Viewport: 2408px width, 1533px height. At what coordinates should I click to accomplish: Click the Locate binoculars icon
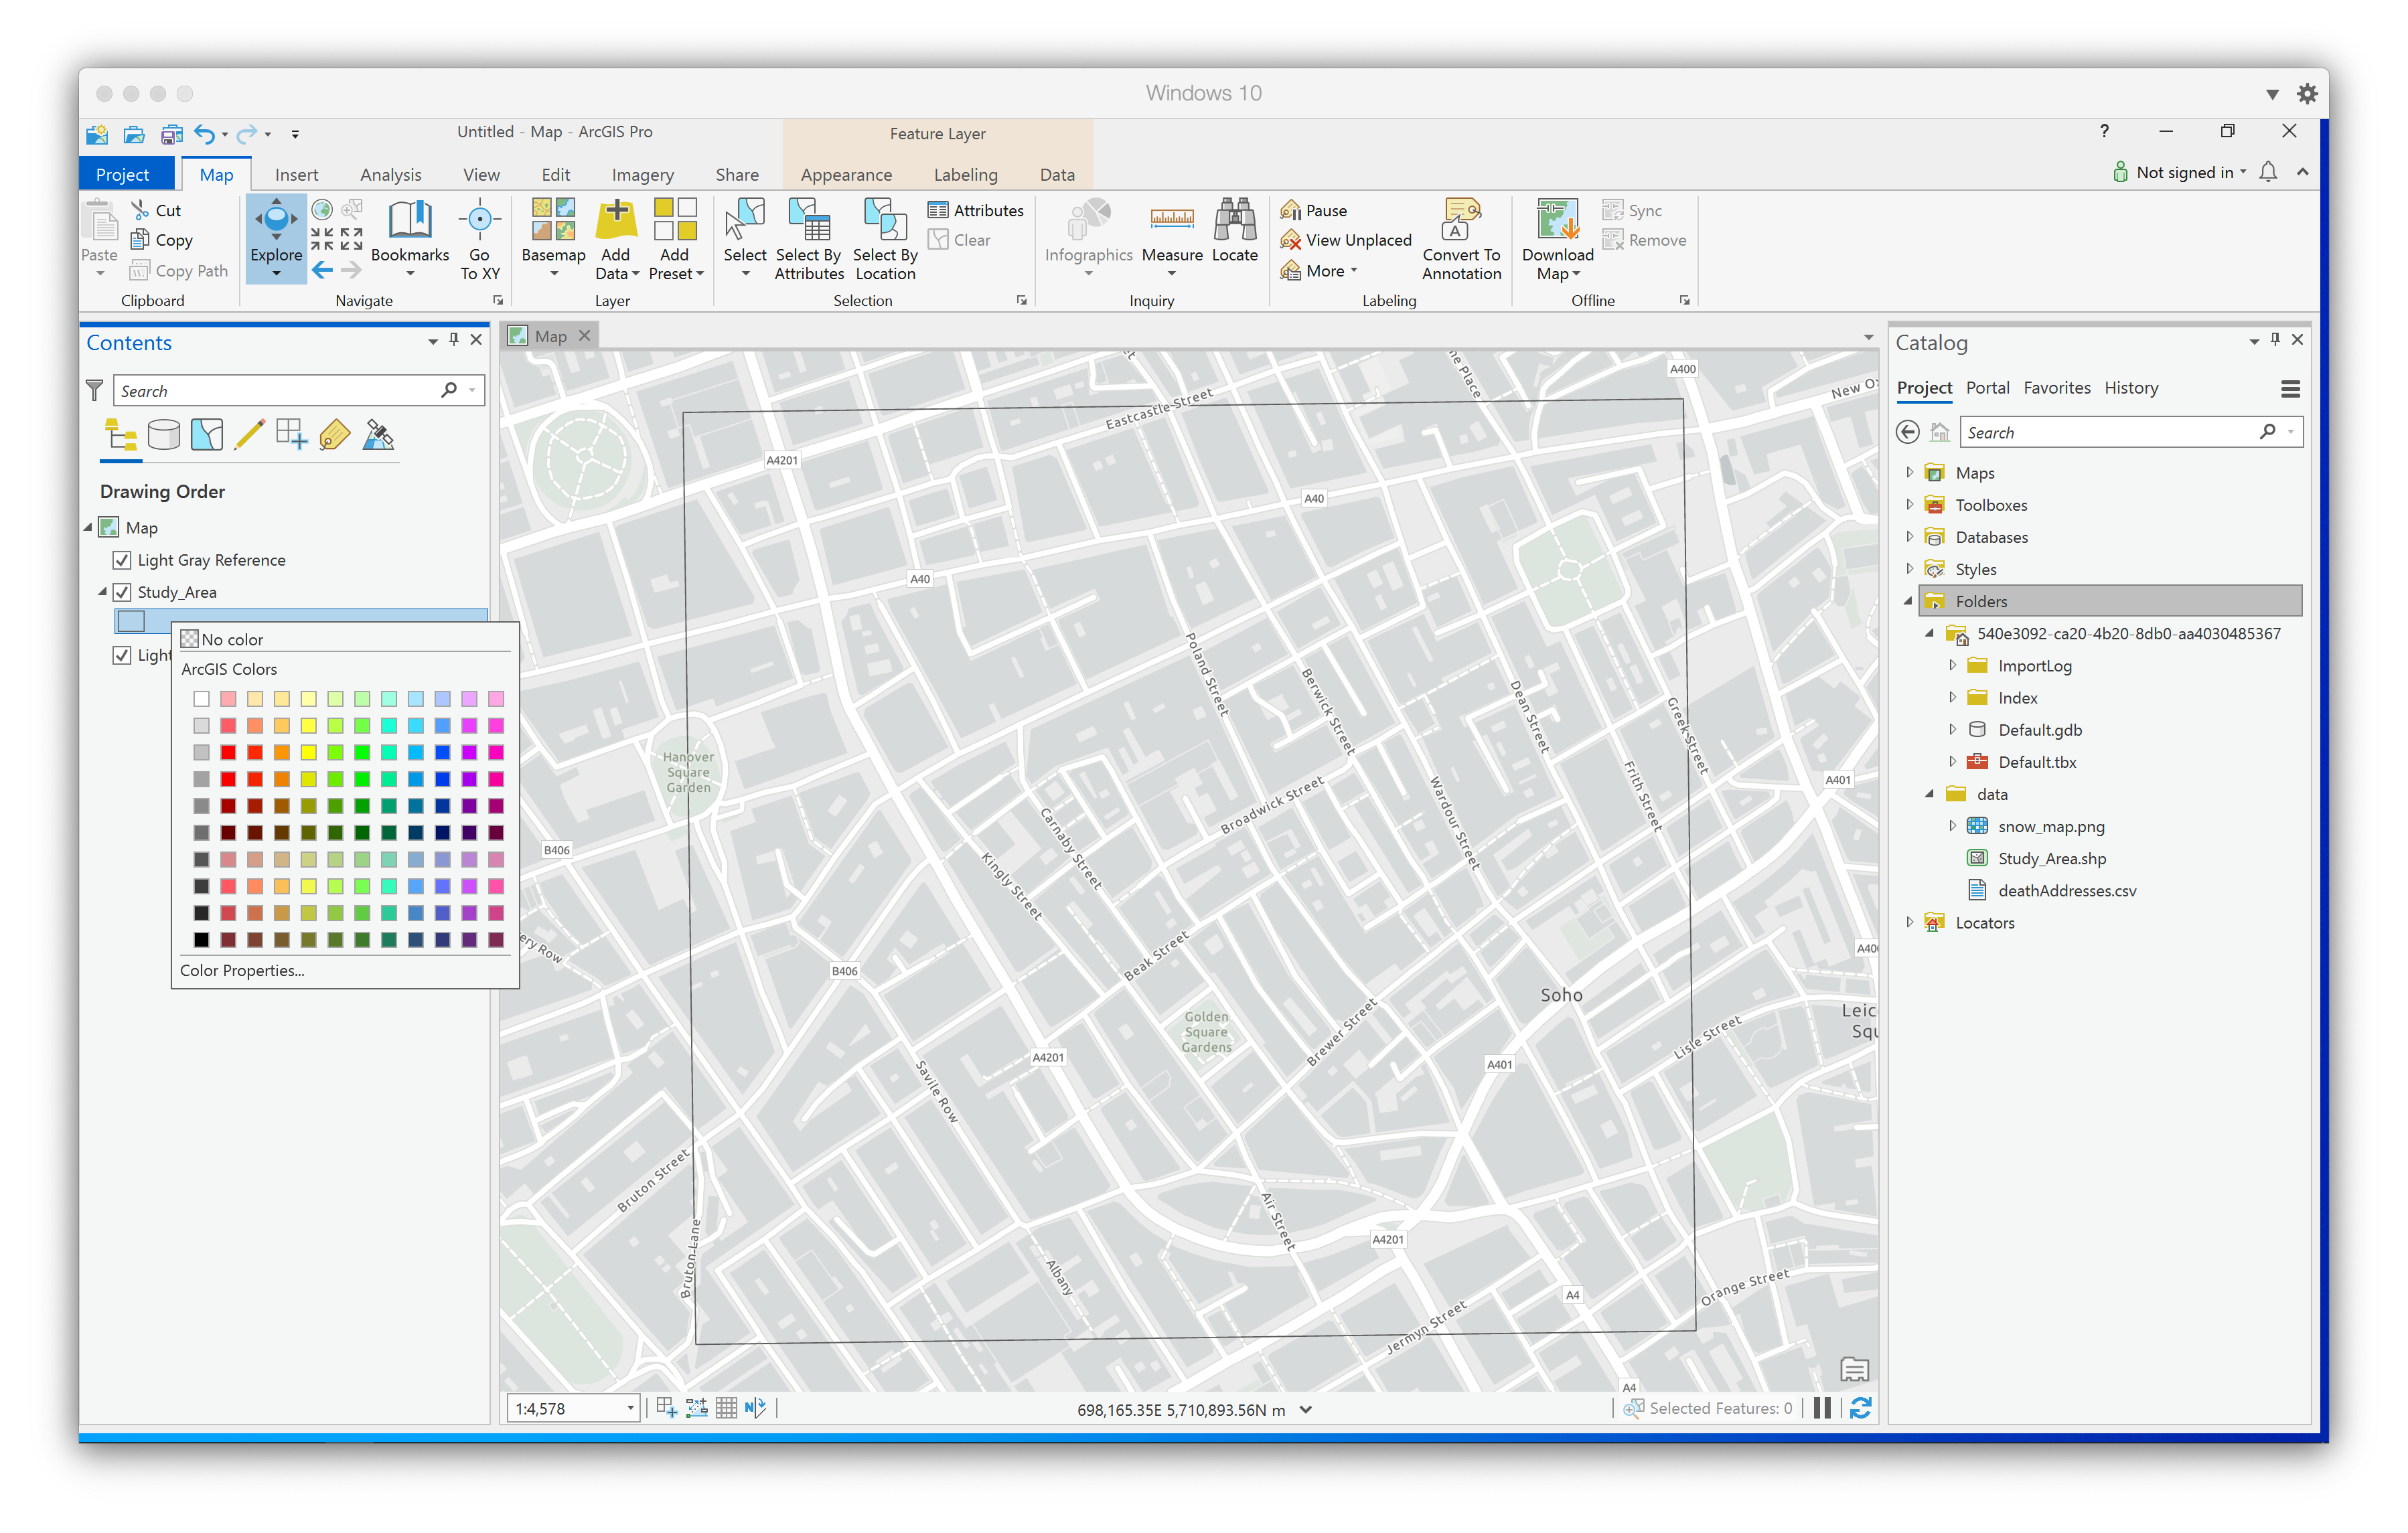(x=1234, y=220)
